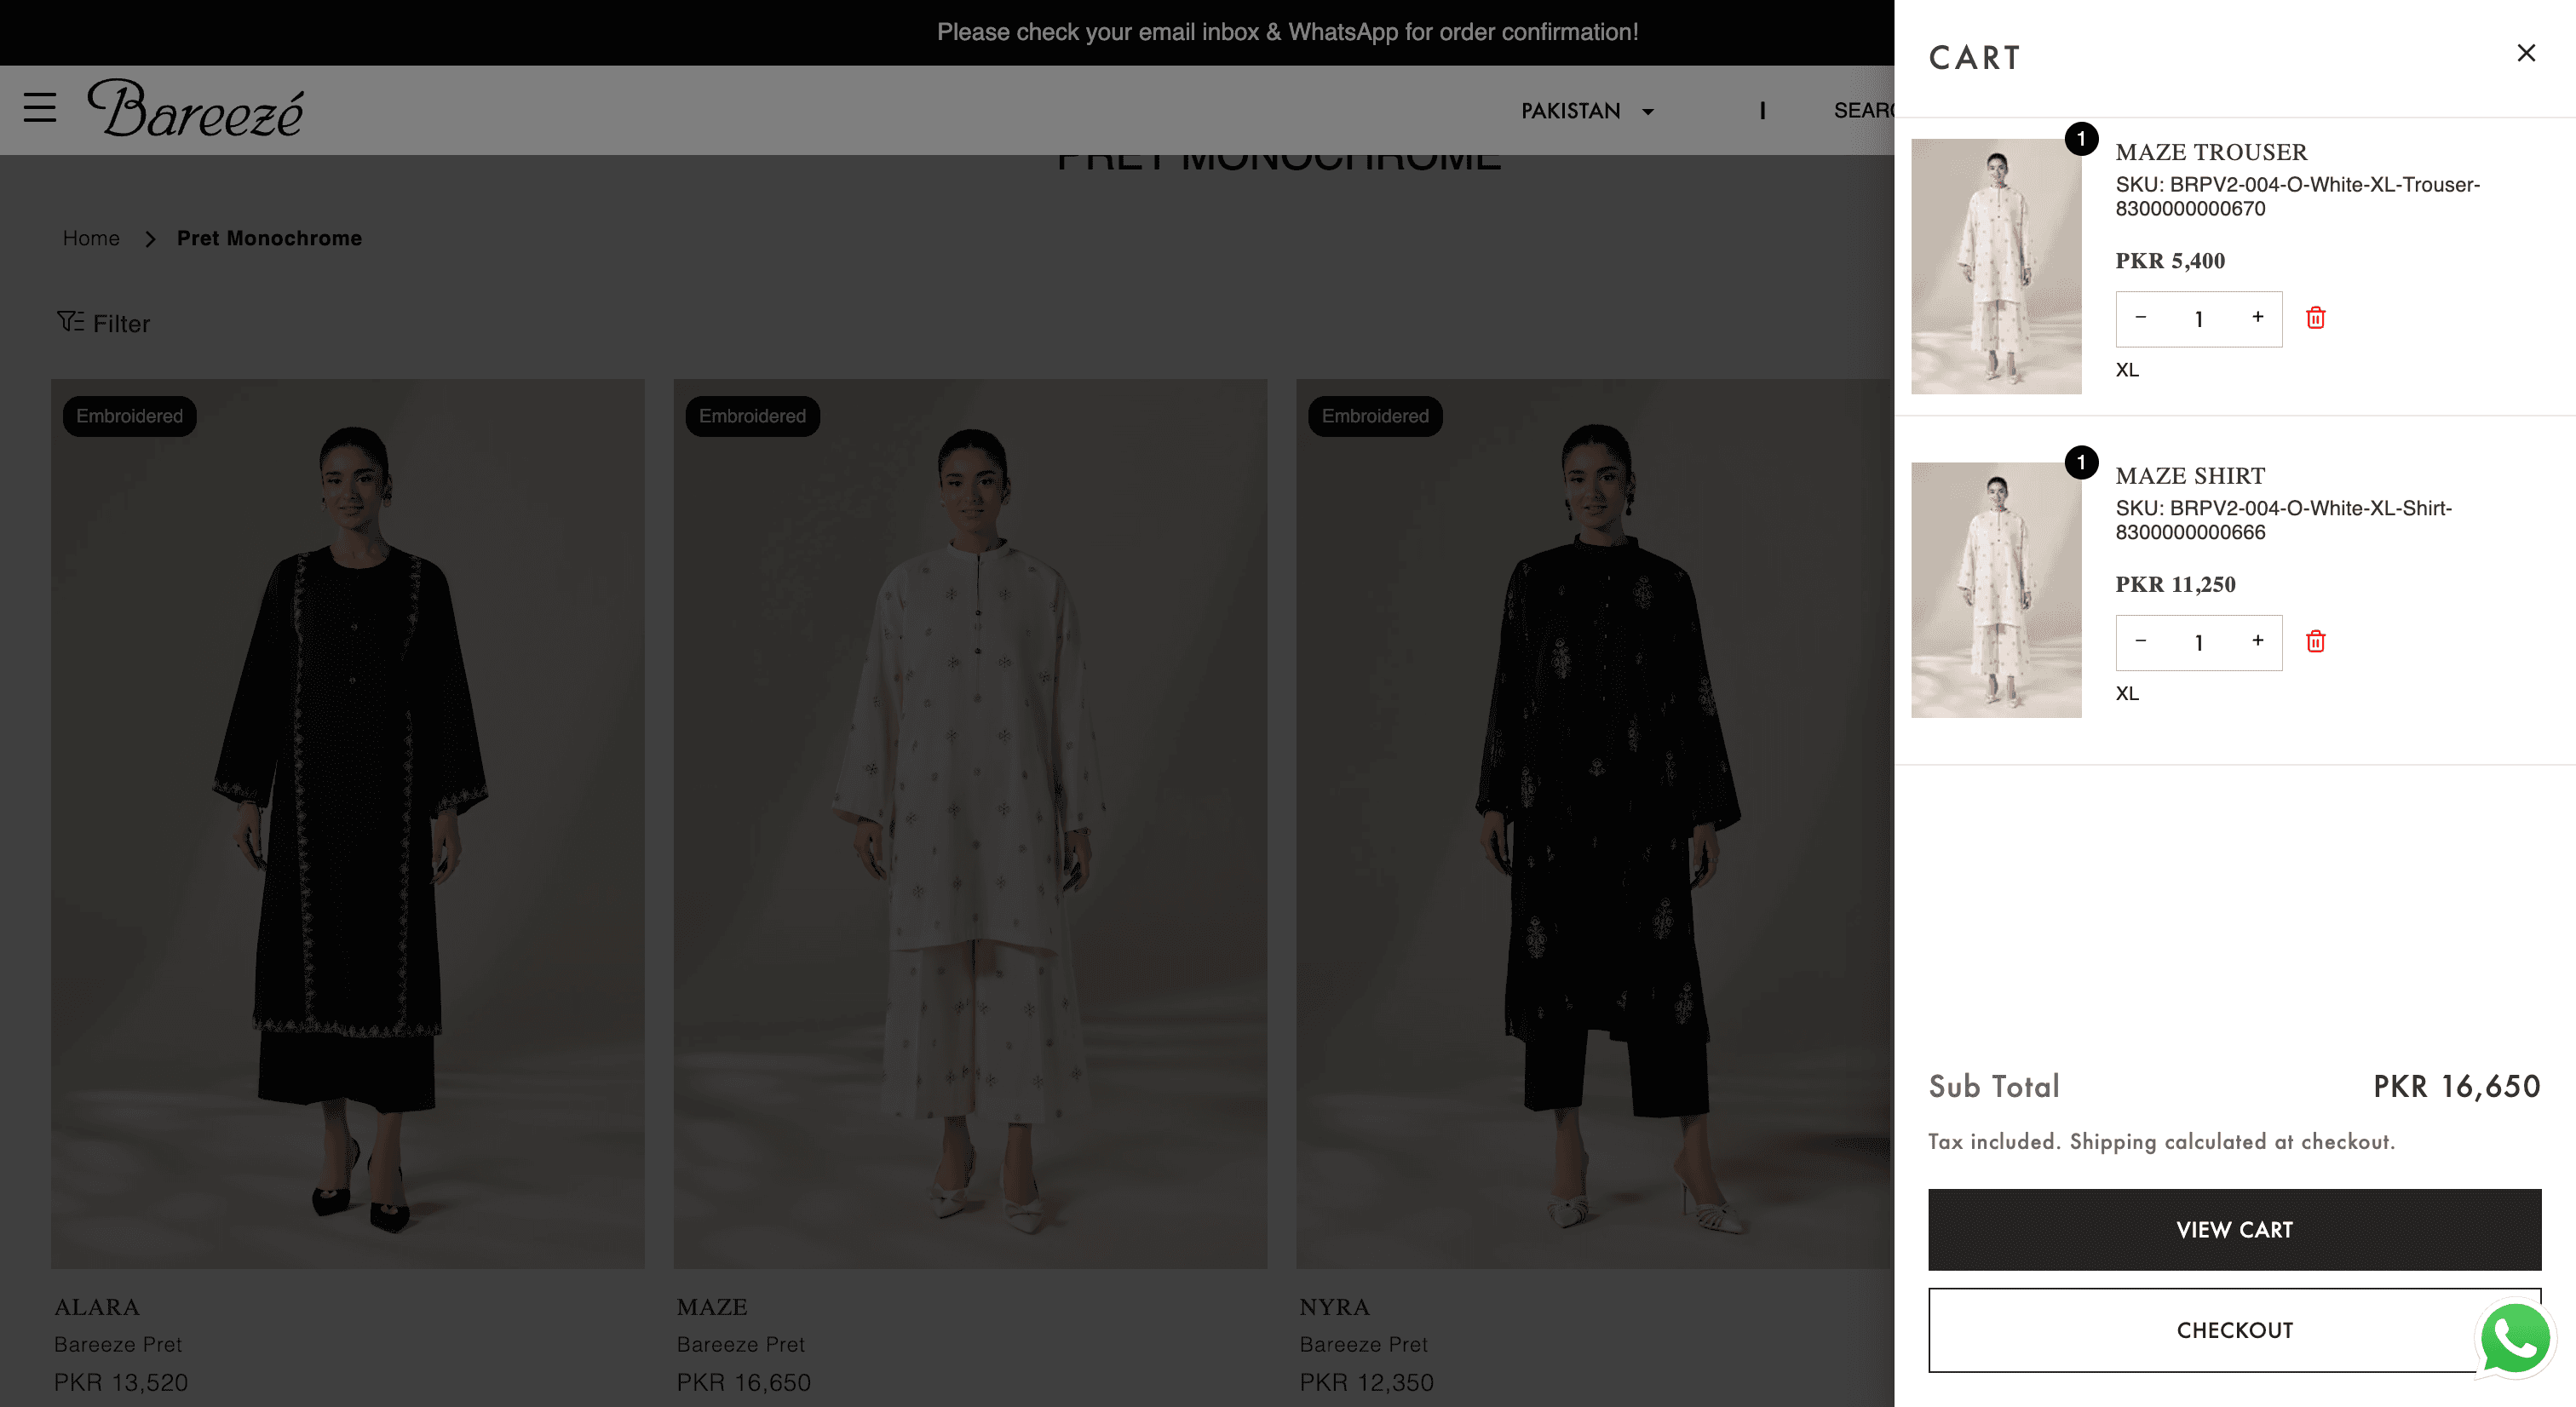Open the Alara product image
The height and width of the screenshot is (1407, 2576).
[x=348, y=824]
